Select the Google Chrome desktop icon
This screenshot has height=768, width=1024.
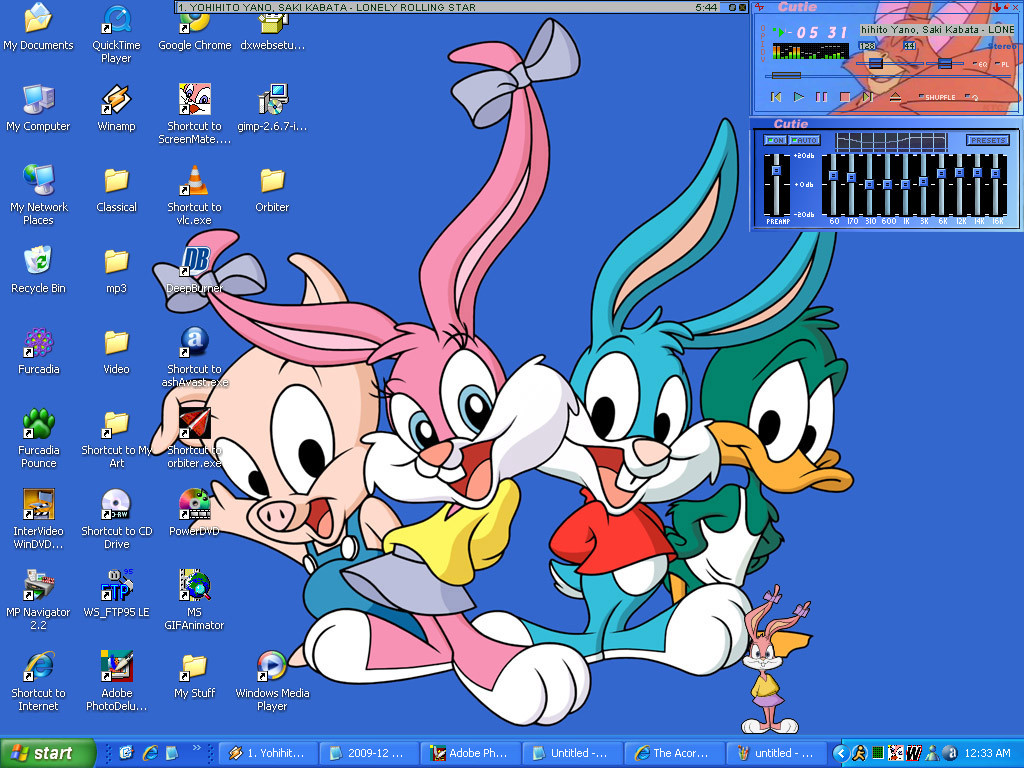195,29
